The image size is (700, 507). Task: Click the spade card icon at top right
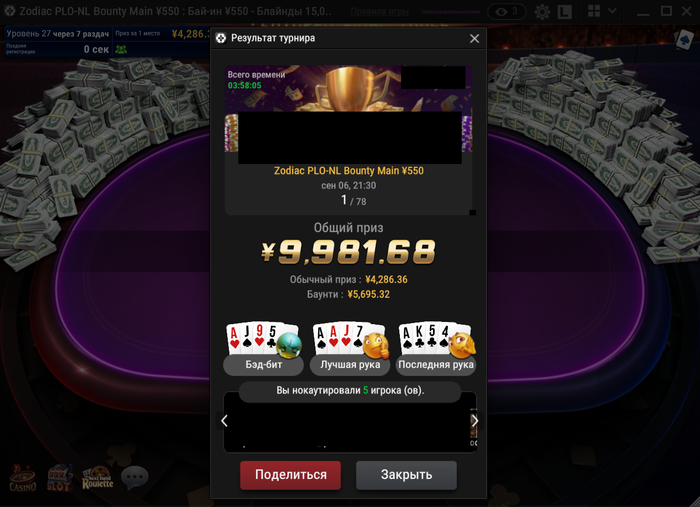(684, 40)
